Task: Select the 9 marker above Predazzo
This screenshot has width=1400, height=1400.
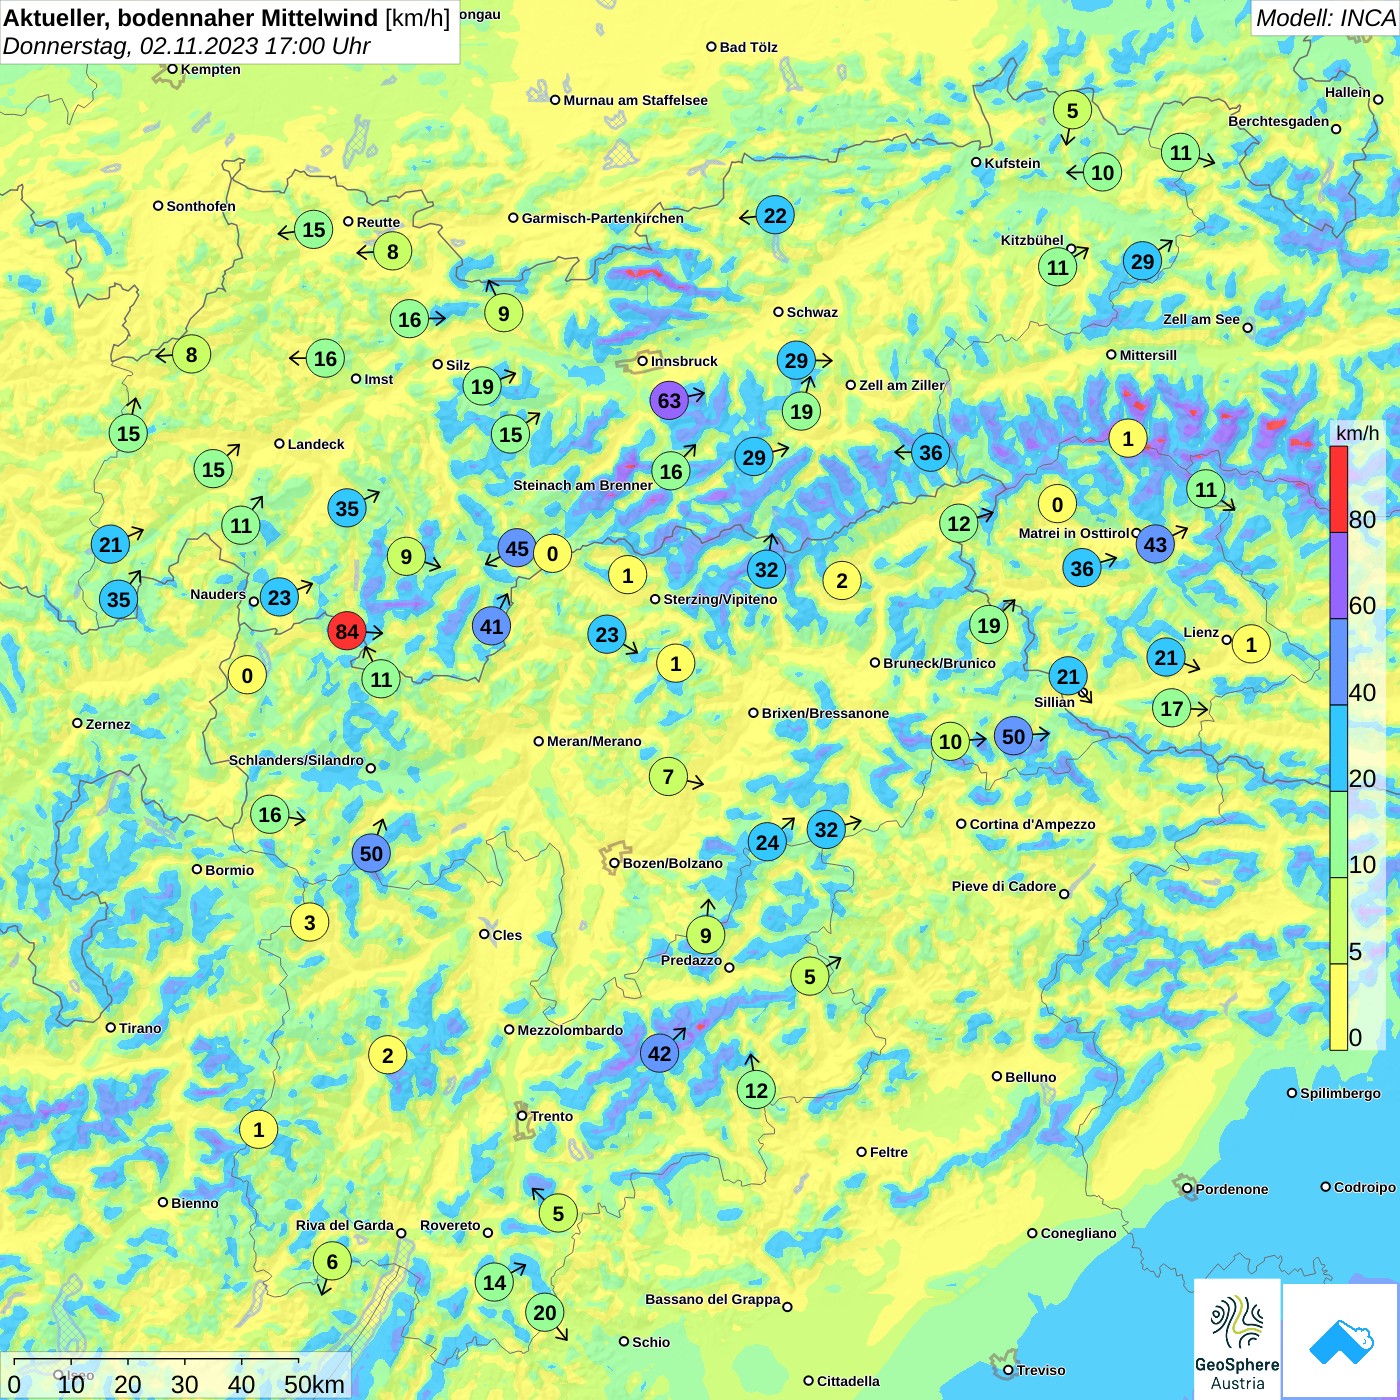Action: point(705,935)
